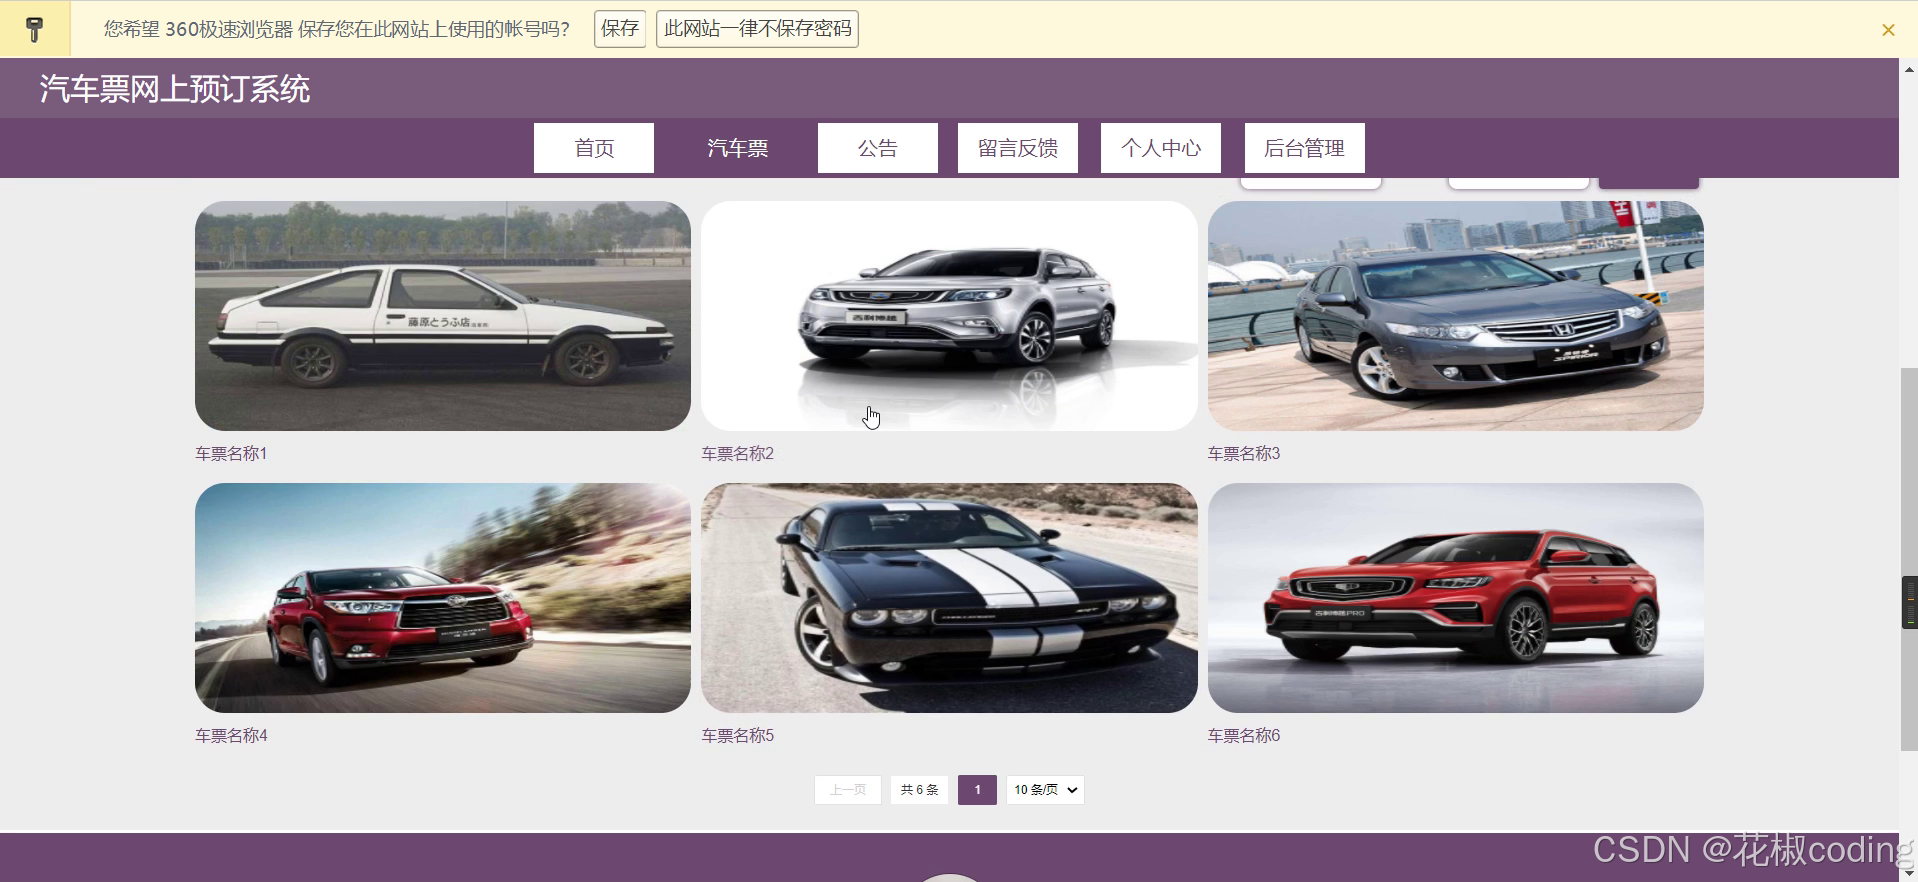Click the scrollbar up arrow

coord(1909,68)
